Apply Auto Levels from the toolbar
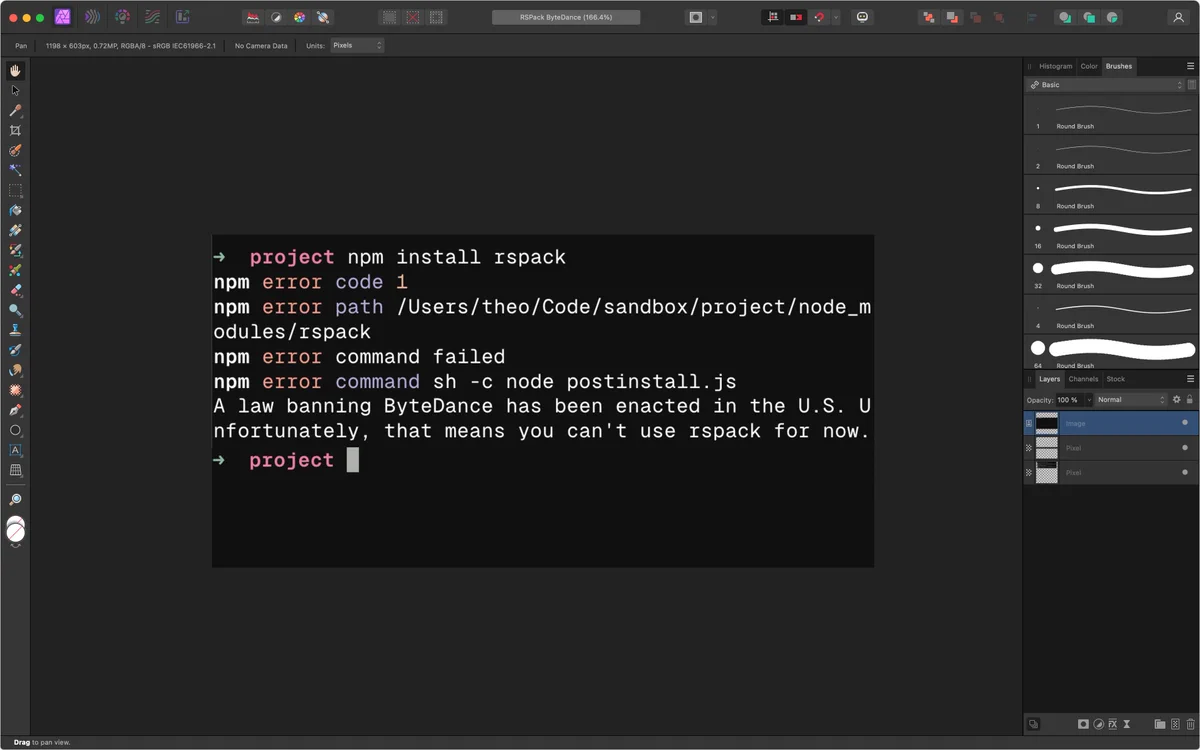1200x750 pixels. point(253,17)
